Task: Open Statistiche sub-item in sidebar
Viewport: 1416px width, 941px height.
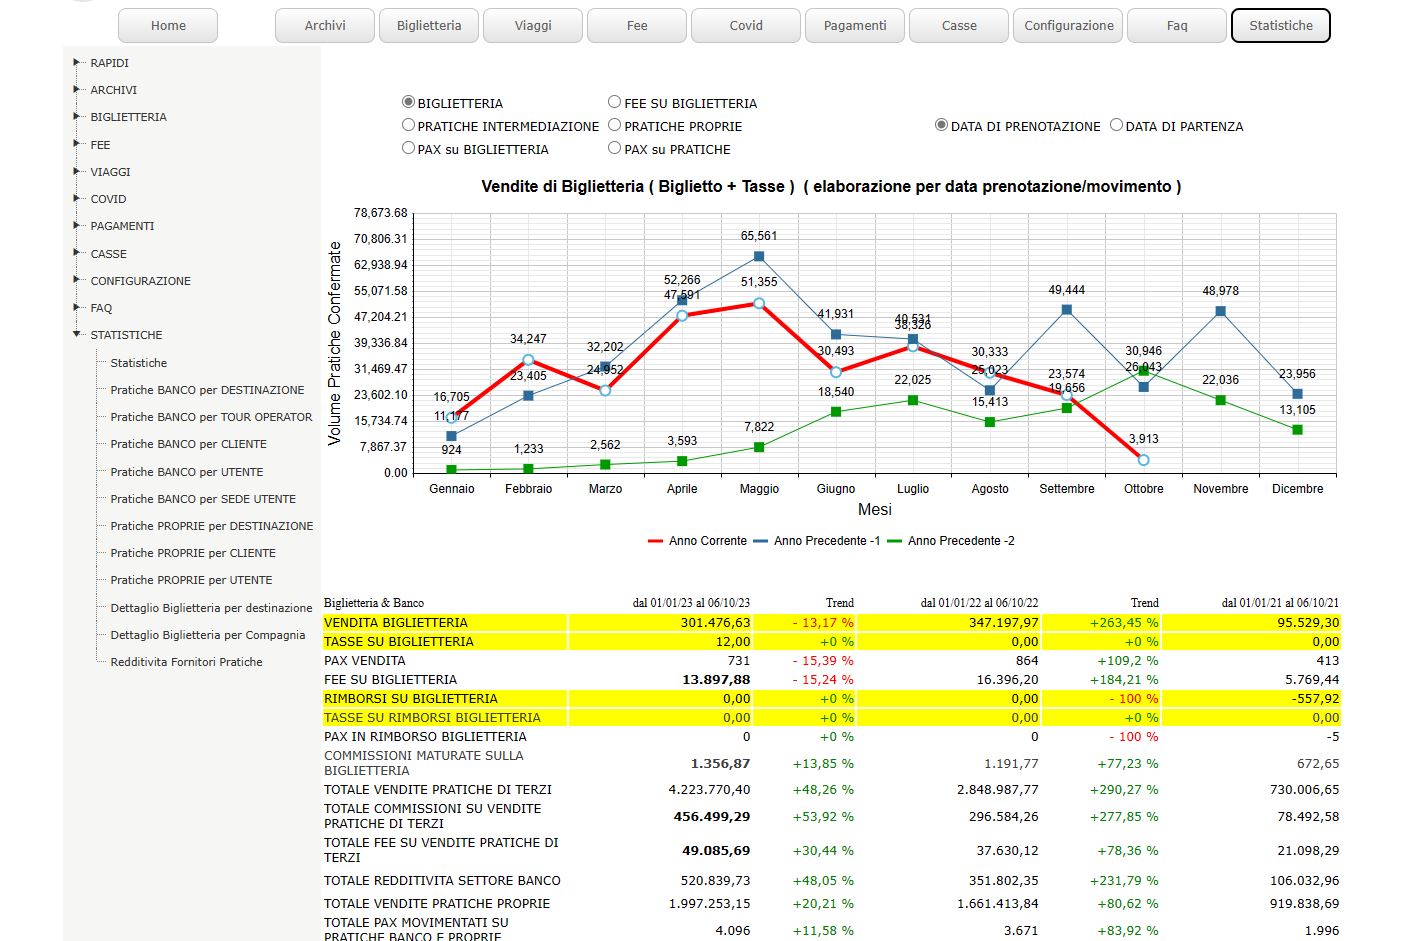Action: tap(139, 363)
